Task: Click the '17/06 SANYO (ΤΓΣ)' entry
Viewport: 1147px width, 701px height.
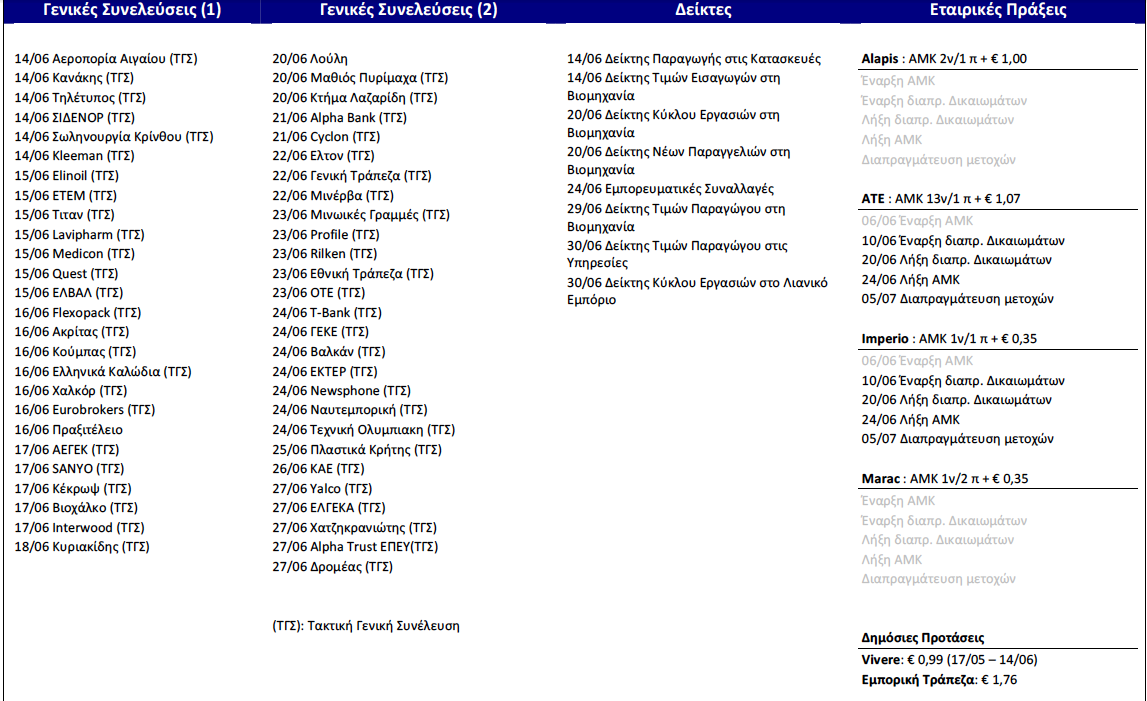Action: point(69,468)
